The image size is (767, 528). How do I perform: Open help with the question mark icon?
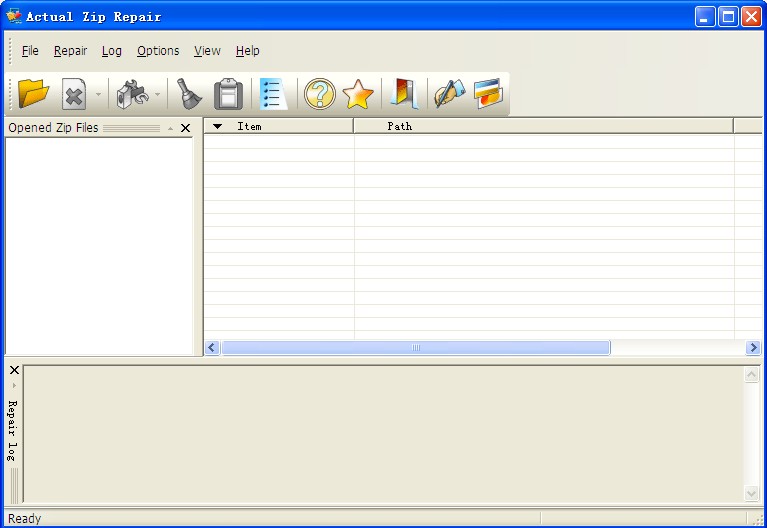click(x=319, y=94)
